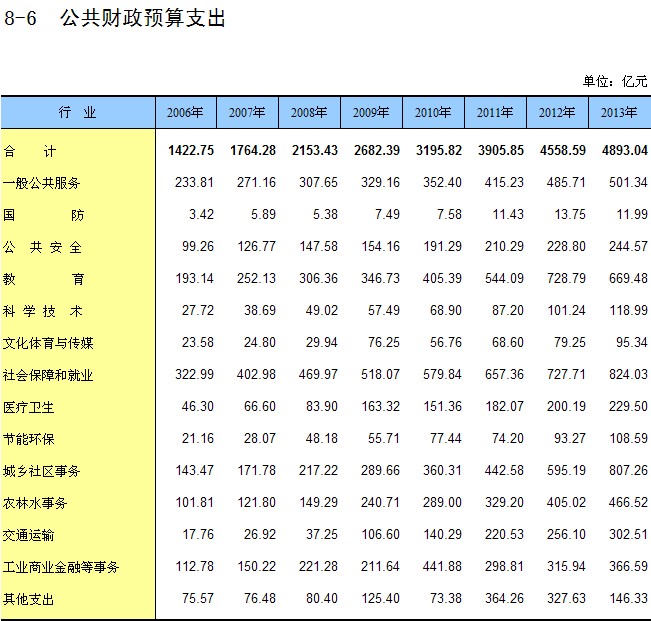Click cell 501.34 in 一般公共服务 row
651x621 pixels.
[x=628, y=182]
